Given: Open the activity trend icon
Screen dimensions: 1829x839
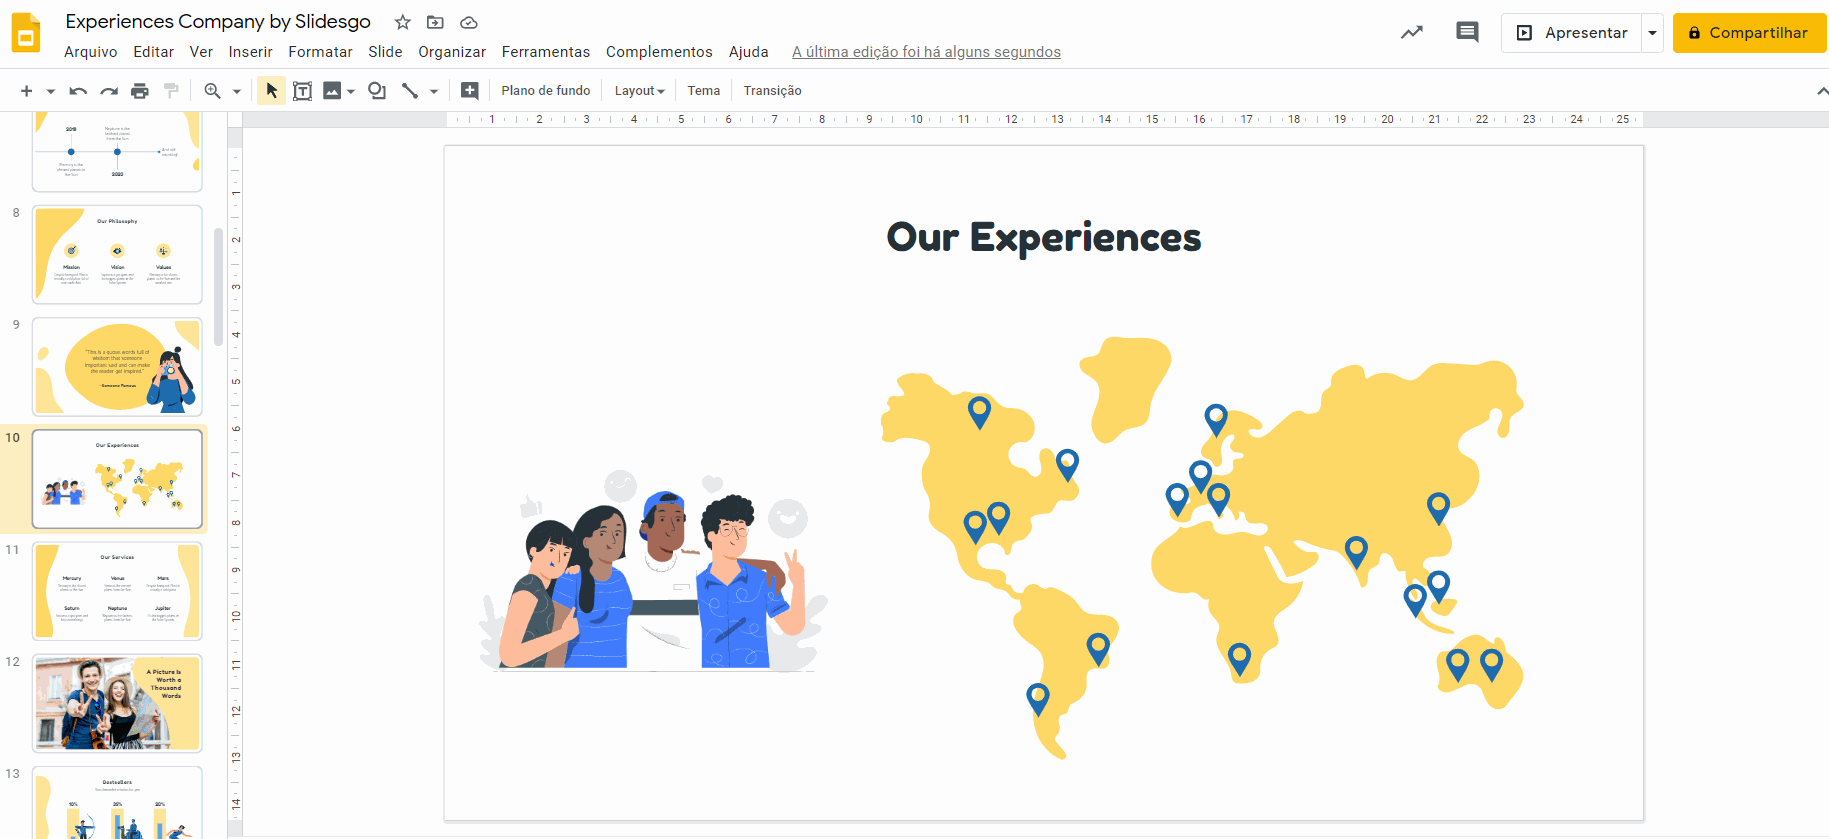Looking at the screenshot, I should tap(1411, 32).
